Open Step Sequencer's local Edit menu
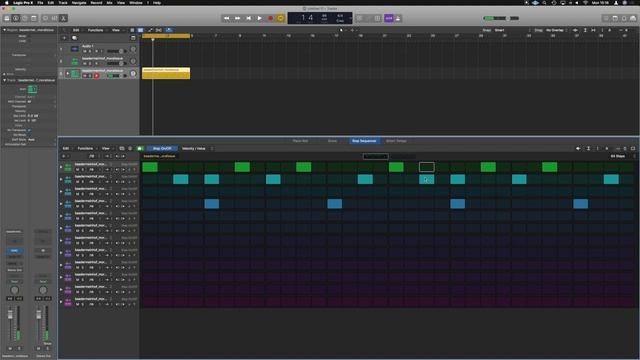This screenshot has height=360, width=640. [66, 149]
